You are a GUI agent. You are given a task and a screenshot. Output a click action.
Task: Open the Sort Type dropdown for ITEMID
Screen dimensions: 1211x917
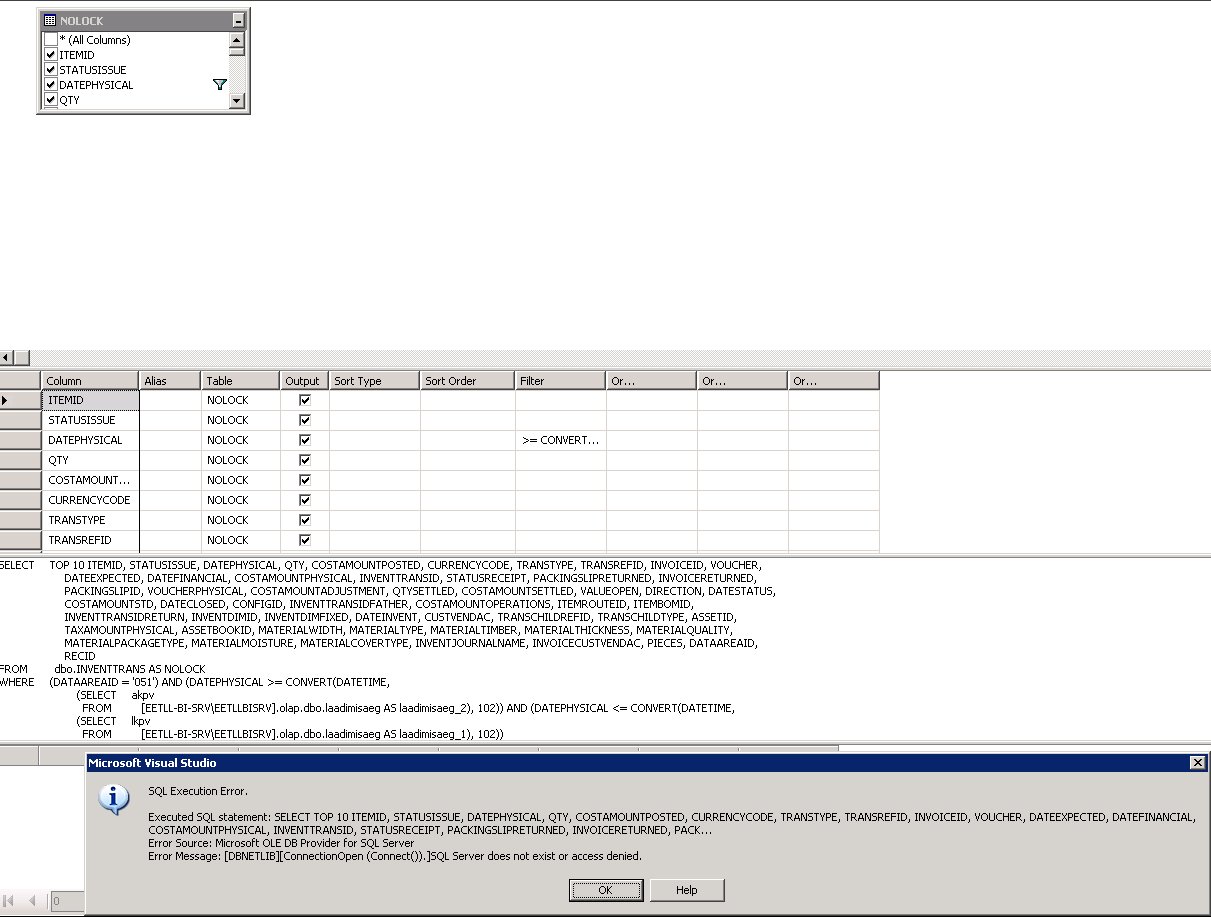tap(373, 399)
